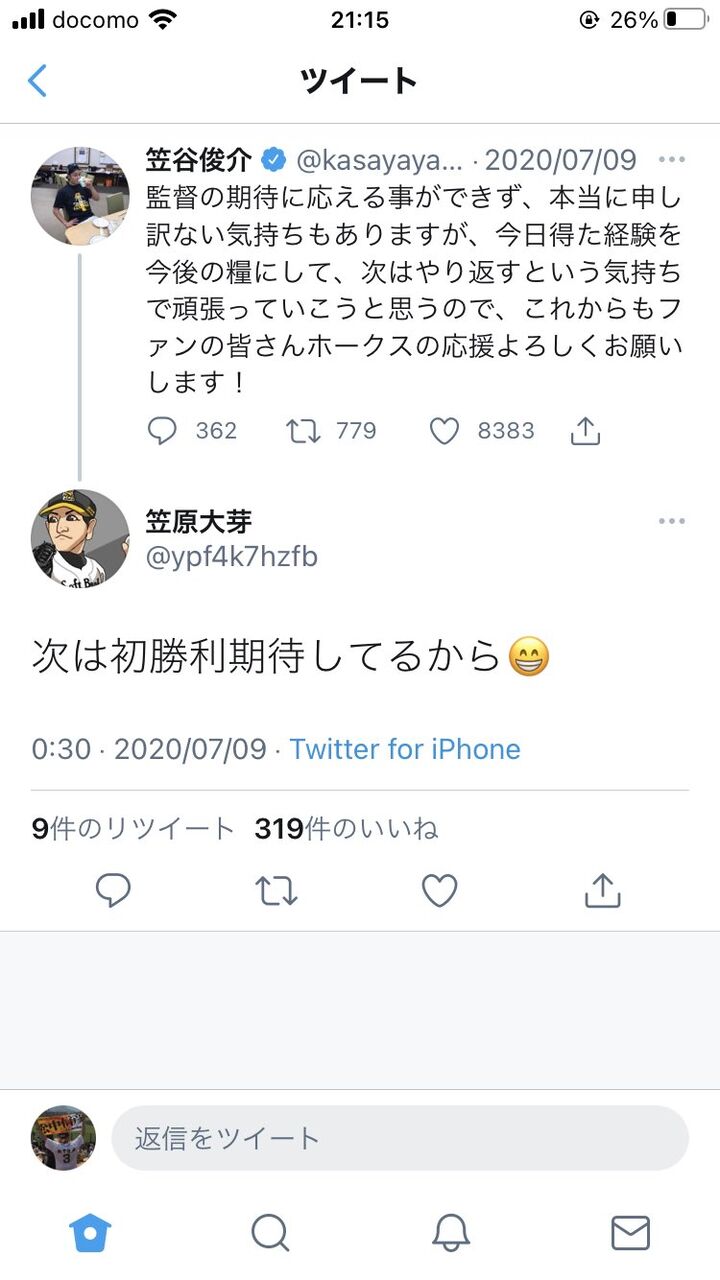
Task: View the 319件のいいね list
Action: click(346, 828)
